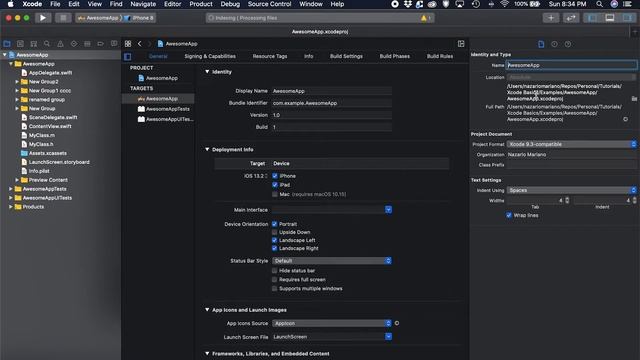Show the File inspector

(x=541, y=44)
